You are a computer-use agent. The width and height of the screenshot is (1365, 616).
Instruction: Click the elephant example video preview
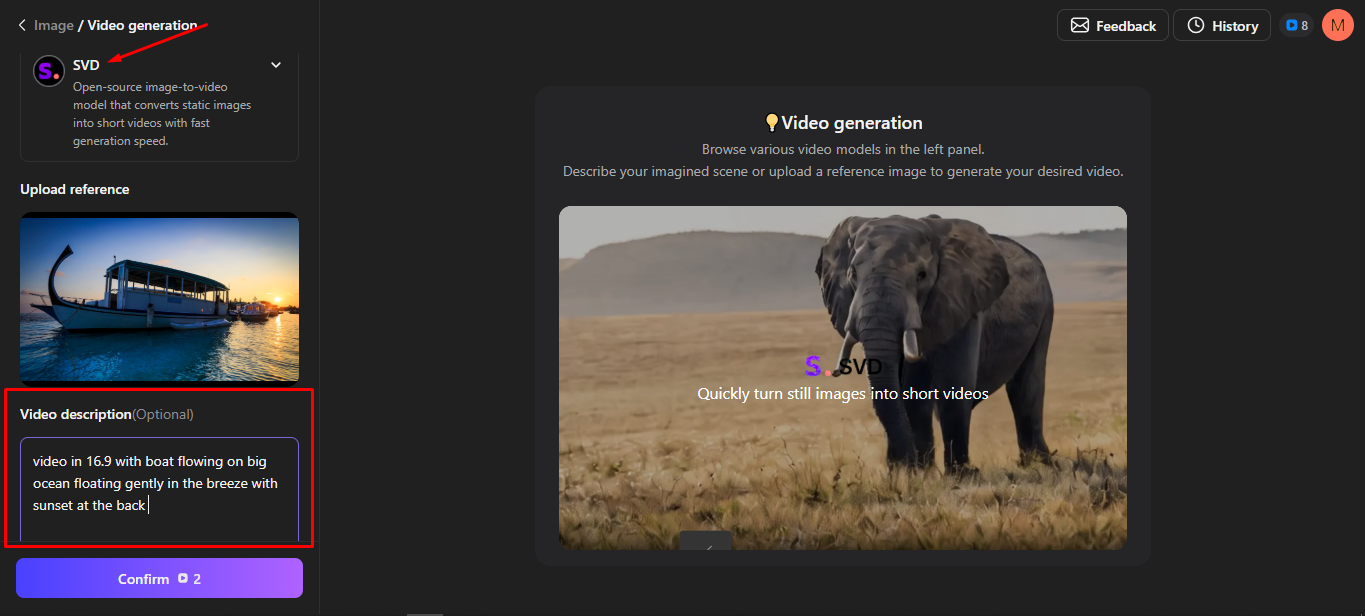pos(843,378)
